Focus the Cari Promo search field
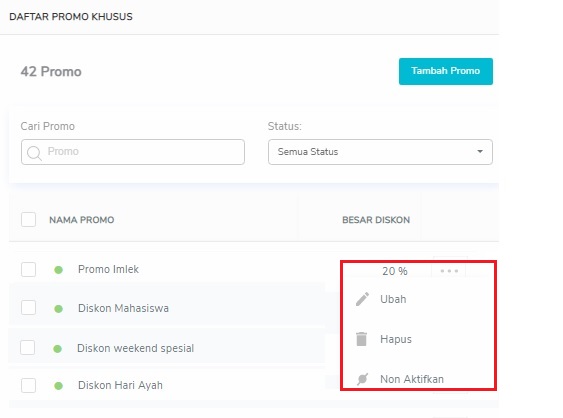The height and width of the screenshot is (418, 563). pyautogui.click(x=133, y=152)
